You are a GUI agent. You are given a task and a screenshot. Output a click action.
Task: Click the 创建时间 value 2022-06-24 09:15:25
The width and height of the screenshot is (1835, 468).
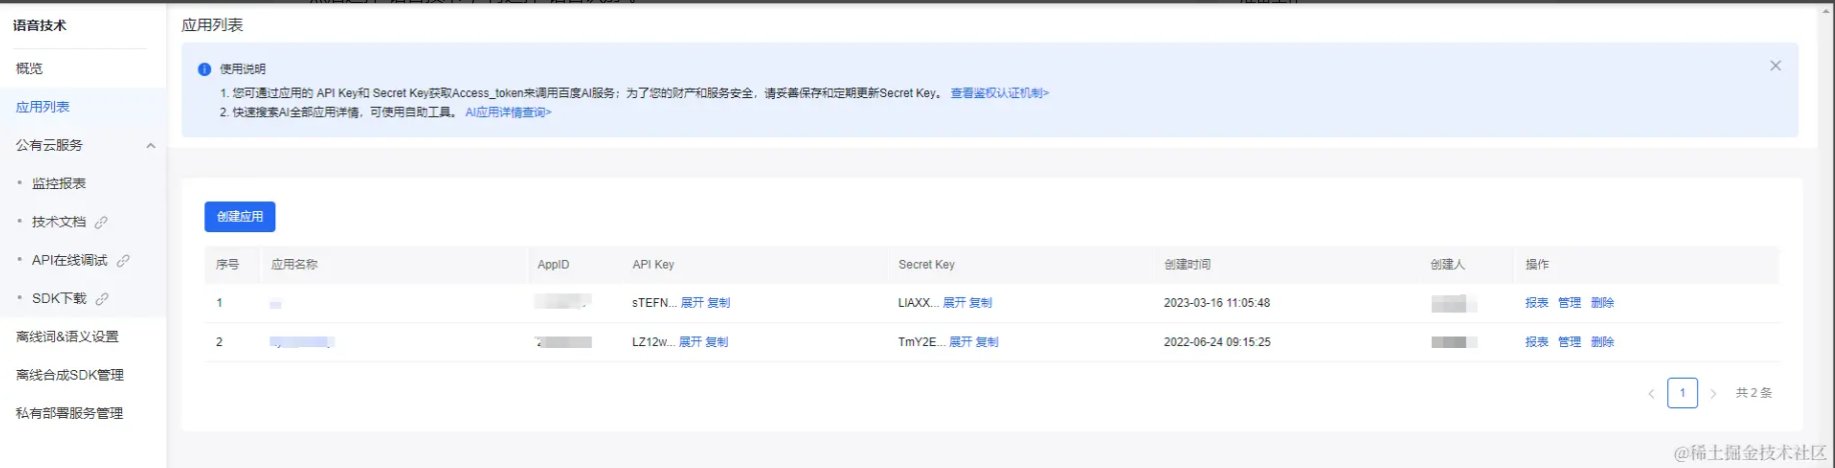pyautogui.click(x=1216, y=342)
